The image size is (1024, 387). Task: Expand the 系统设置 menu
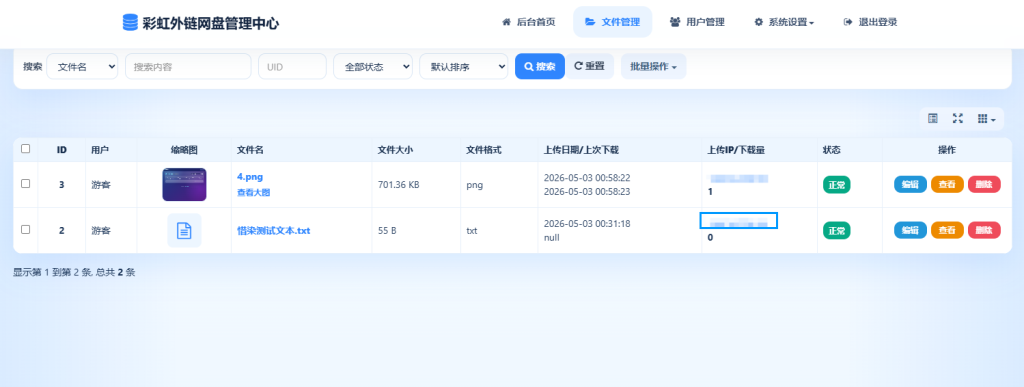(784, 22)
